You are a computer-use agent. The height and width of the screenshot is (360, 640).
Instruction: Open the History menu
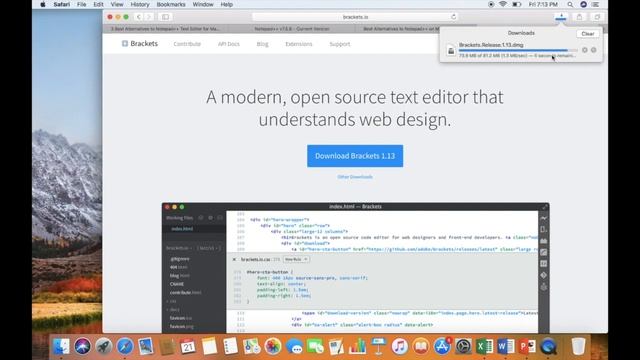click(140, 4)
